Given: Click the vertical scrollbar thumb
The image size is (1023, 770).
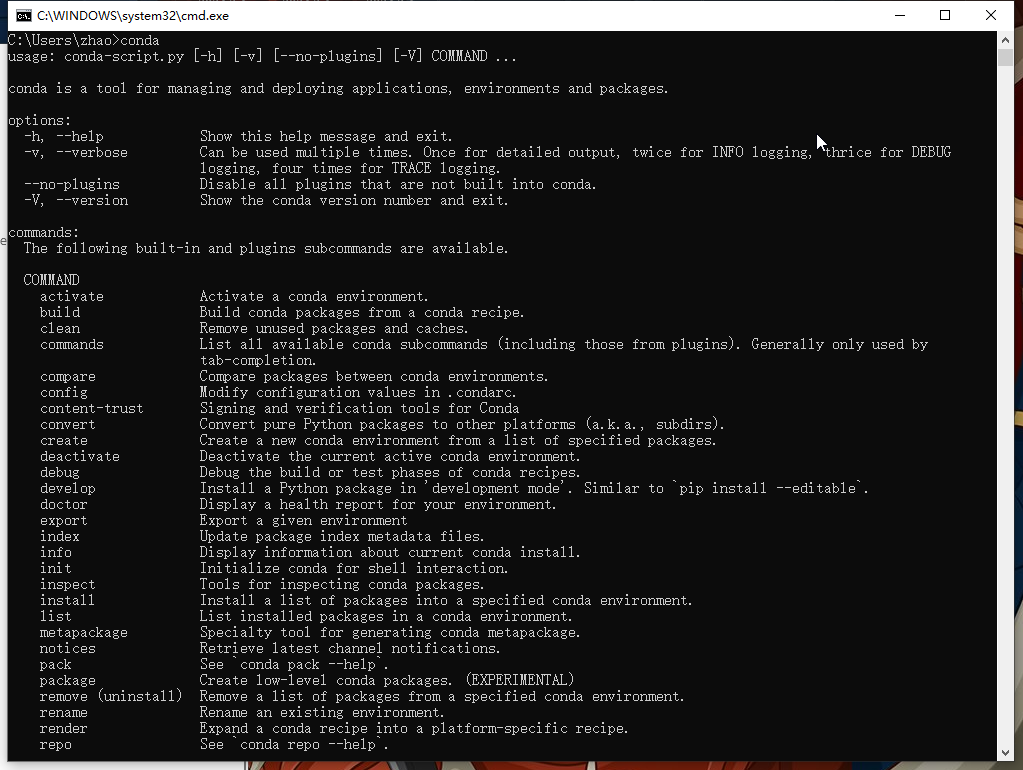Looking at the screenshot, I should (x=1006, y=57).
